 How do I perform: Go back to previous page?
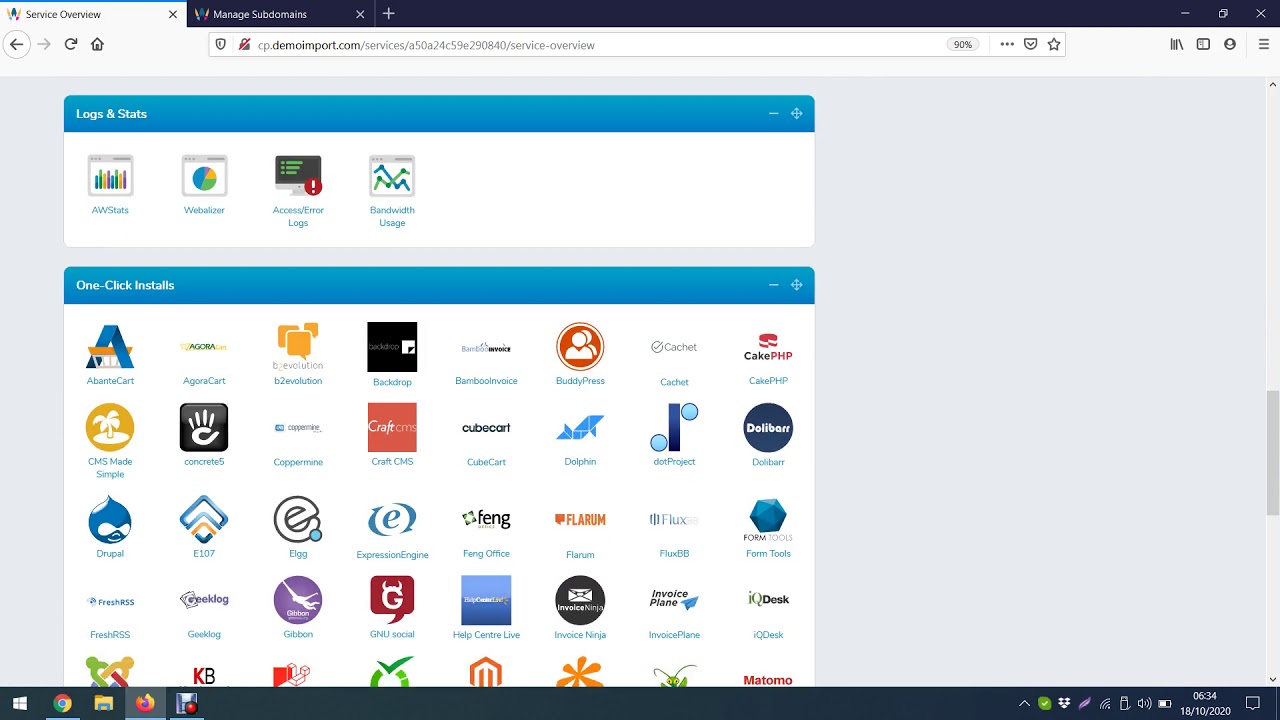tap(16, 44)
